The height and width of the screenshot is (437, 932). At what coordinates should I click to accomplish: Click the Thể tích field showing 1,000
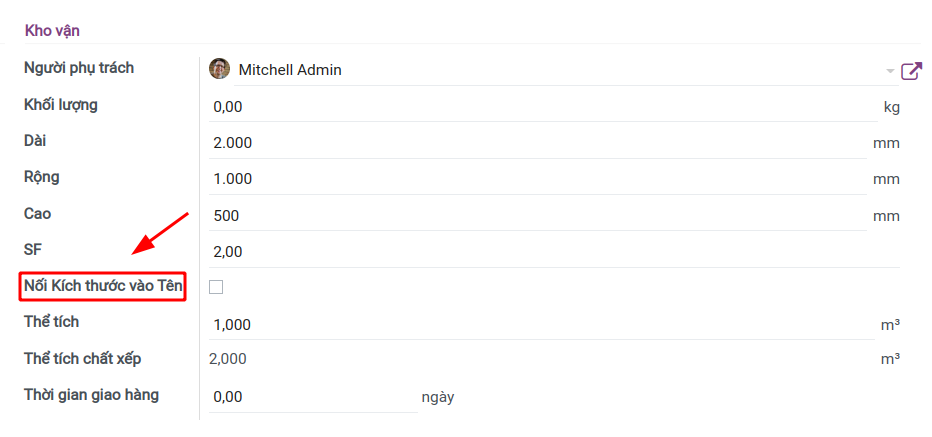(540, 325)
